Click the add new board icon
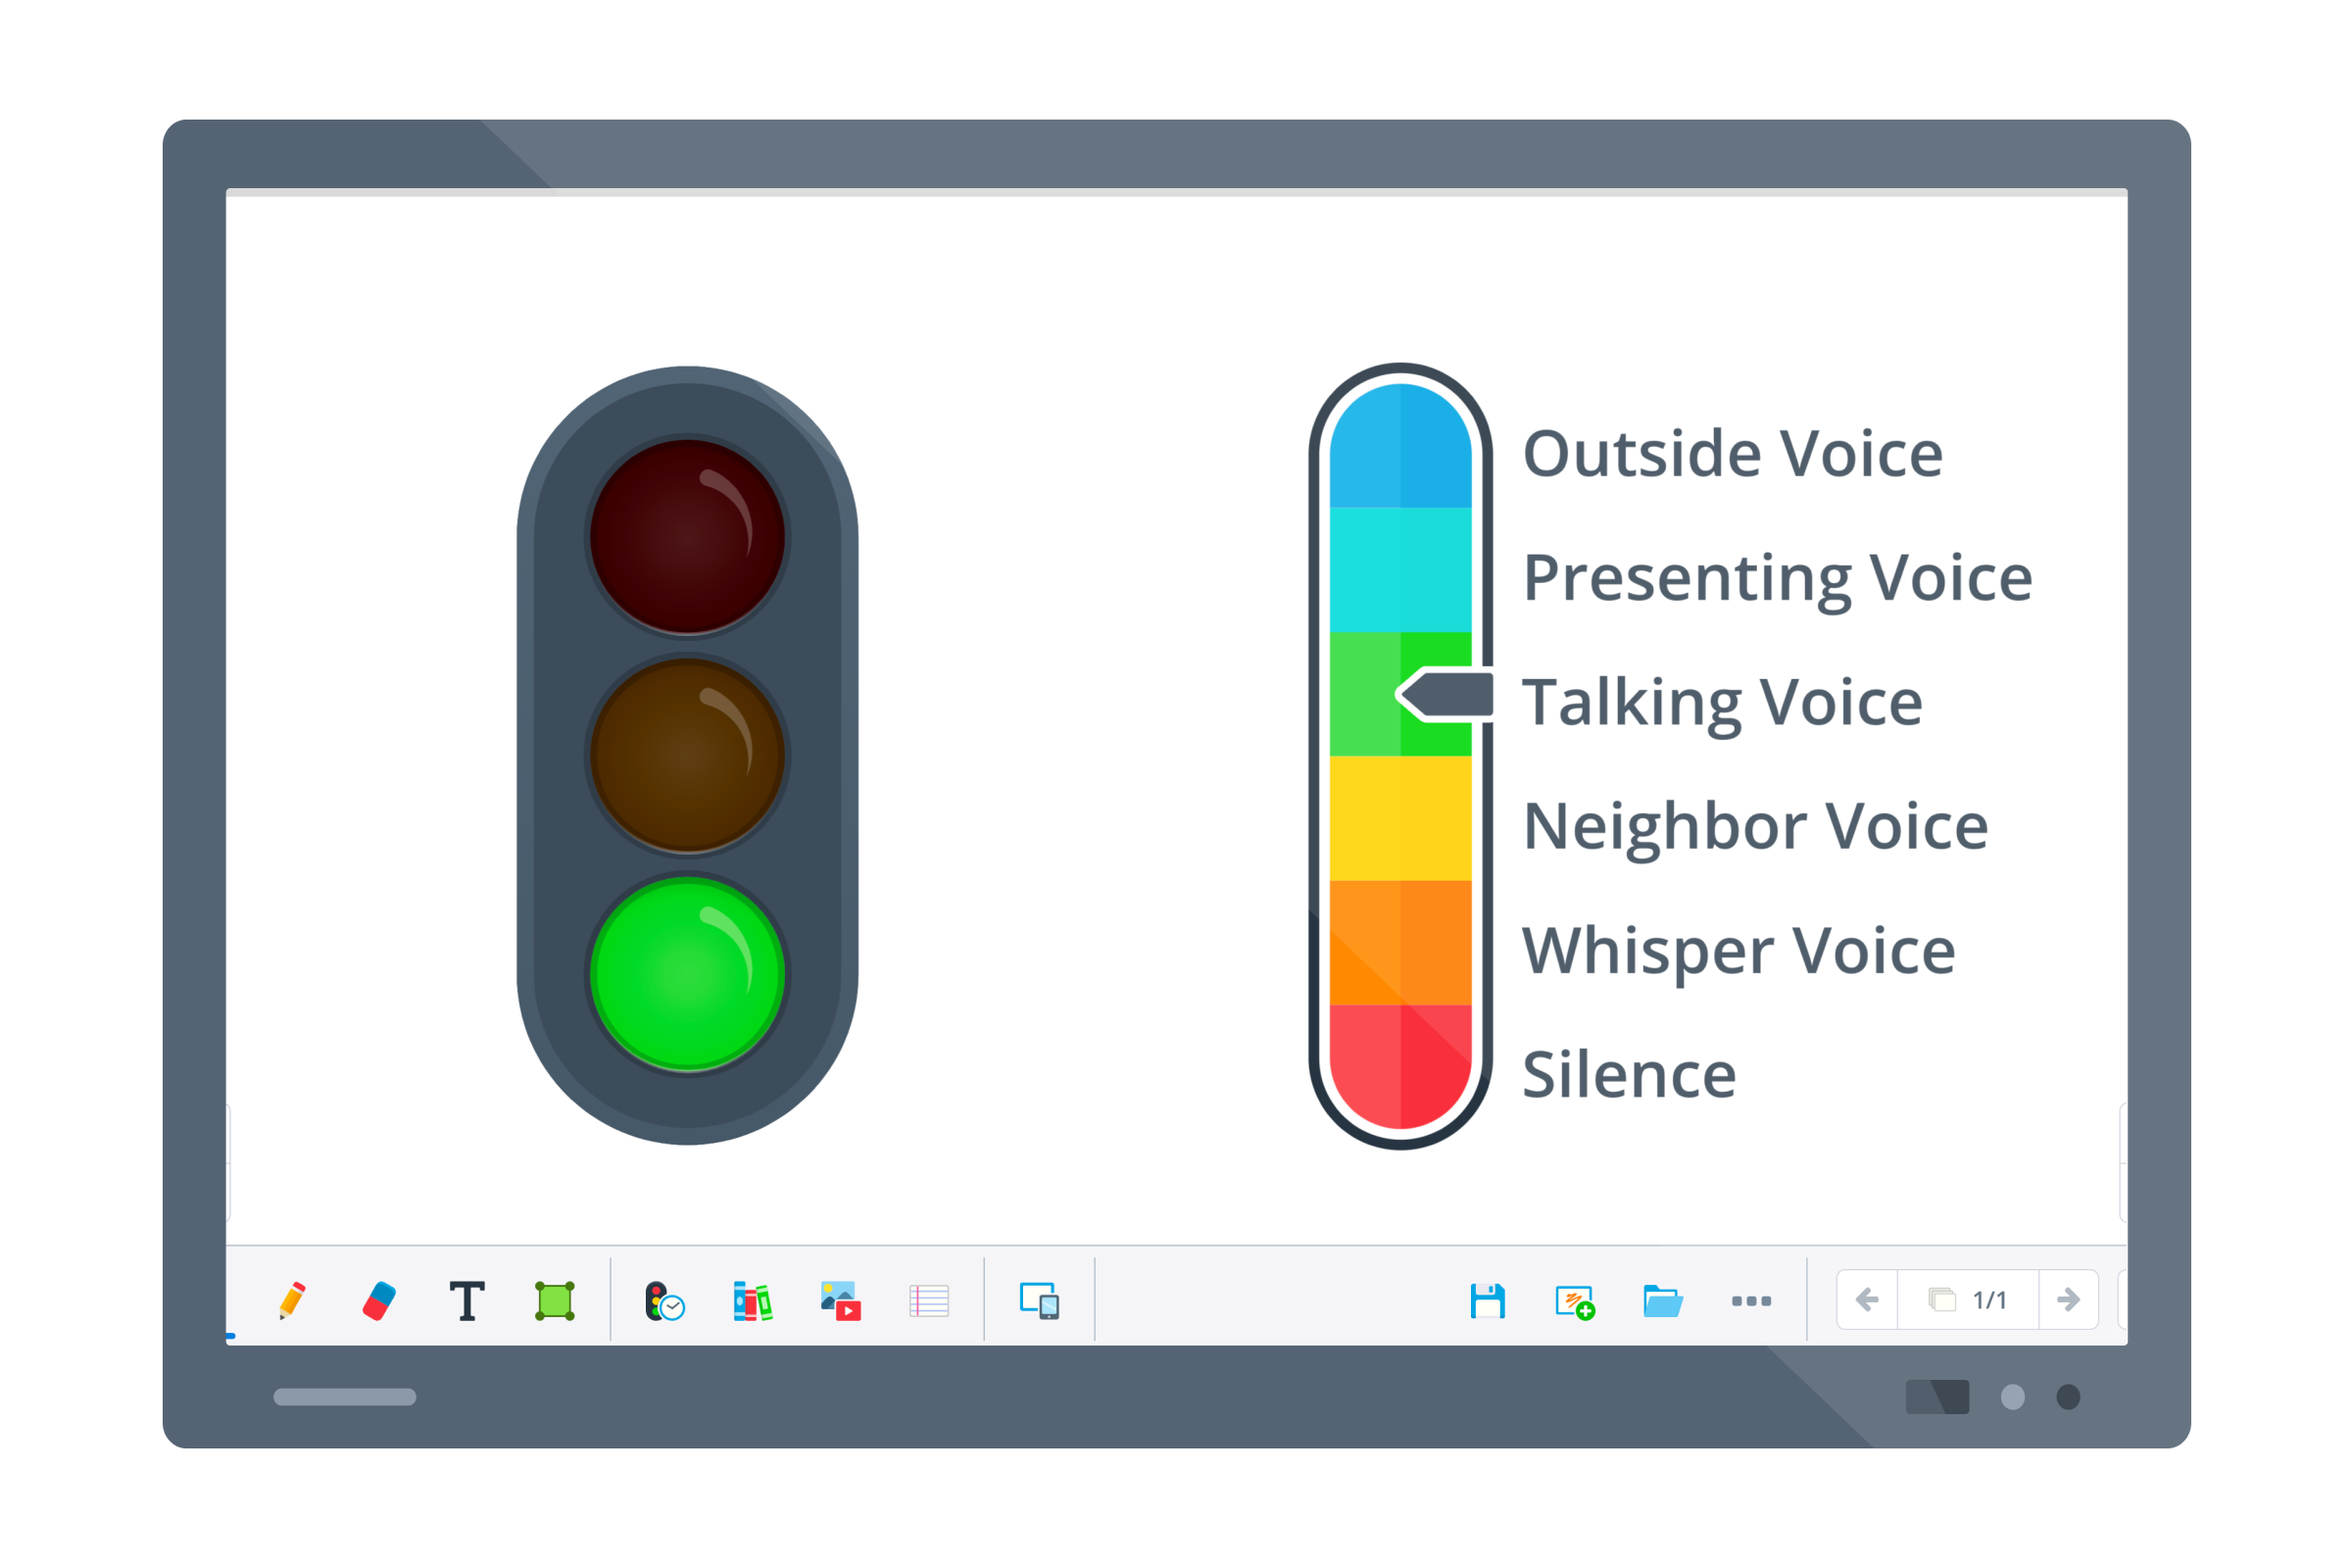 click(1575, 1302)
